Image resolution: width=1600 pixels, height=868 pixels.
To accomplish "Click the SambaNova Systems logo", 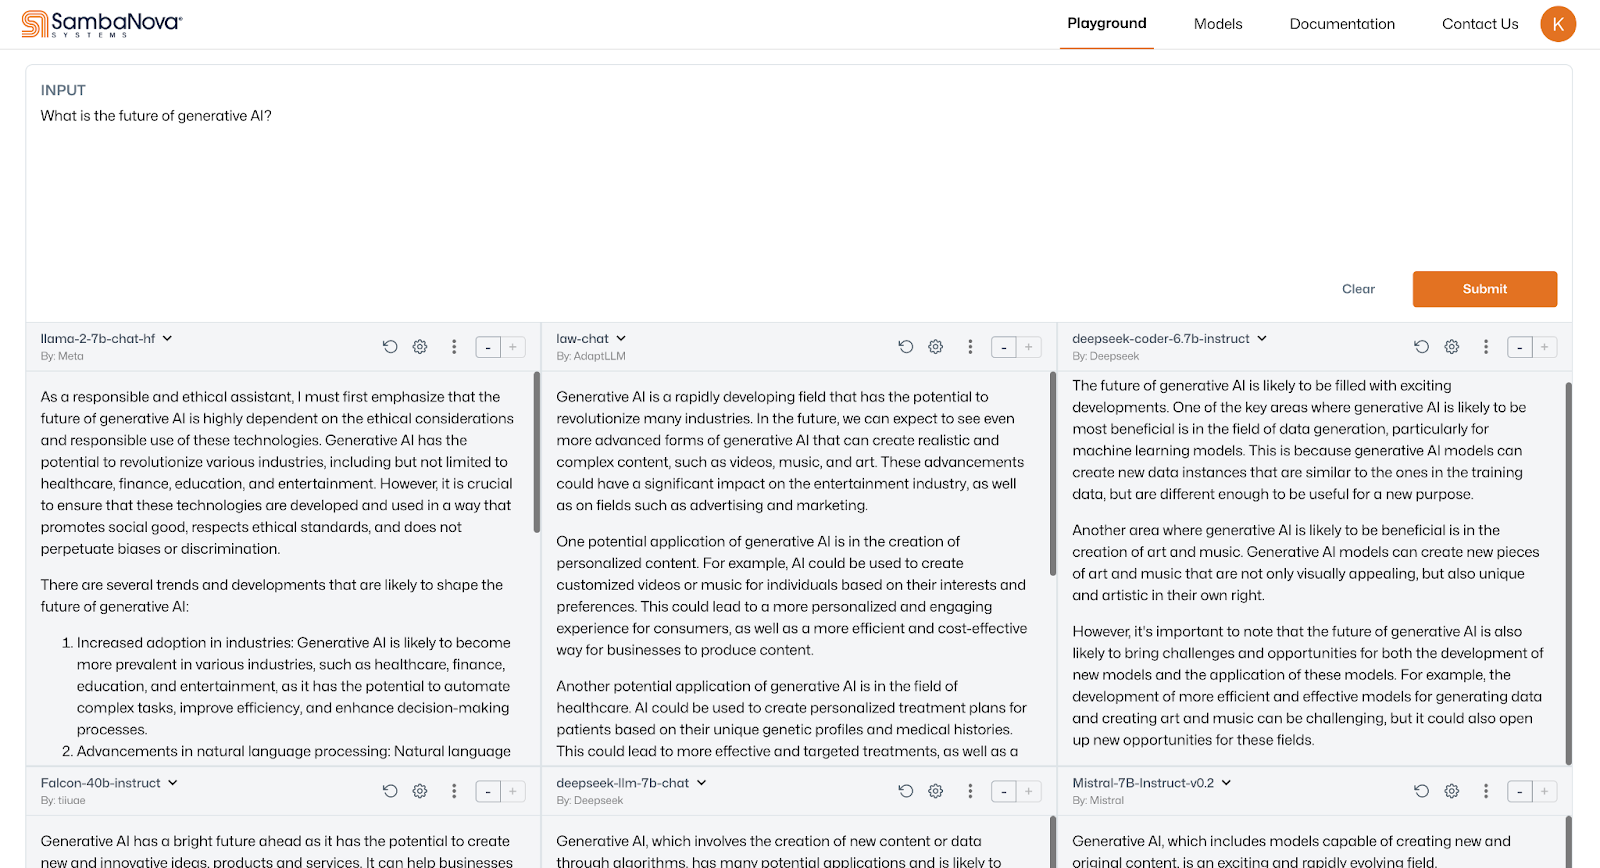I will (x=102, y=24).
